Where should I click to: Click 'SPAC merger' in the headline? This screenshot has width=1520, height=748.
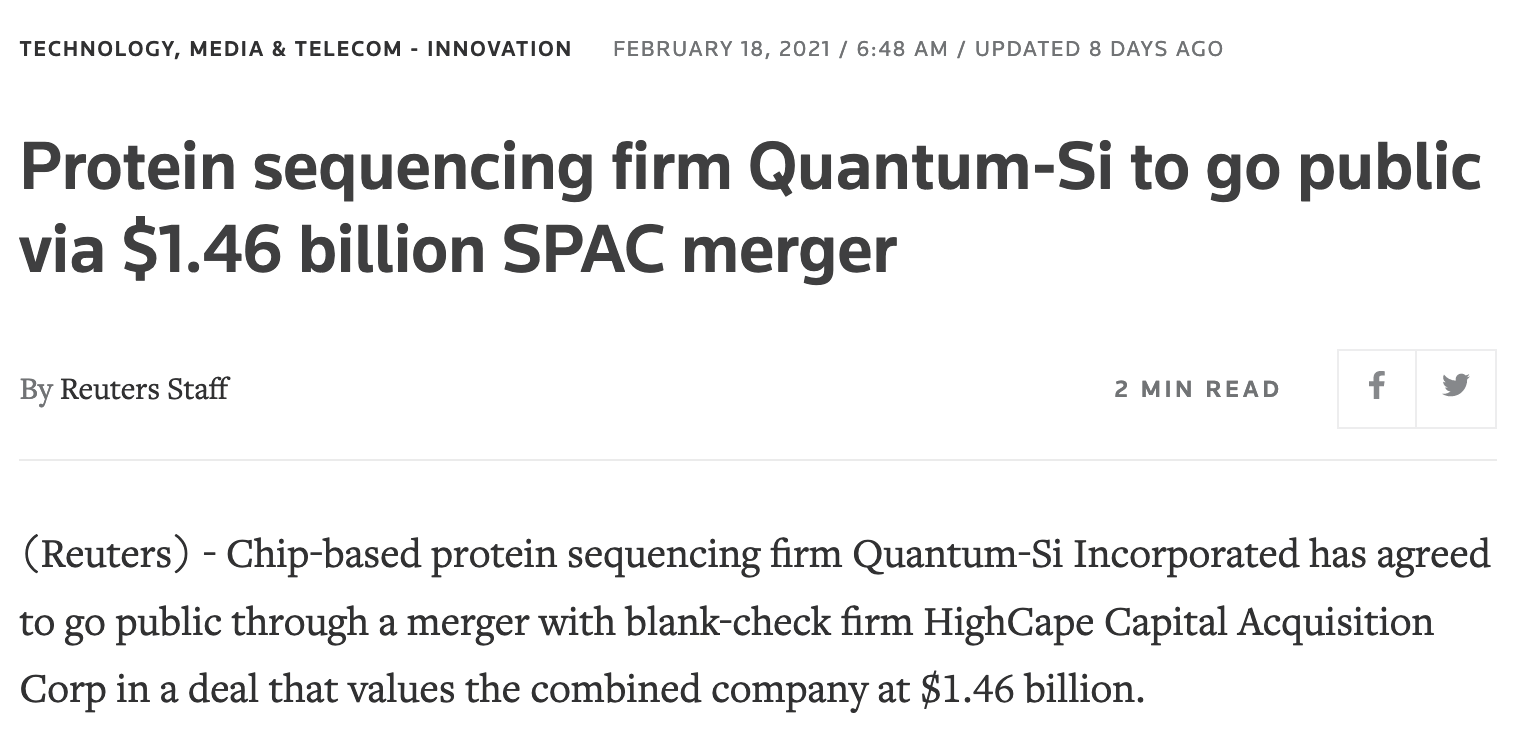coord(698,250)
